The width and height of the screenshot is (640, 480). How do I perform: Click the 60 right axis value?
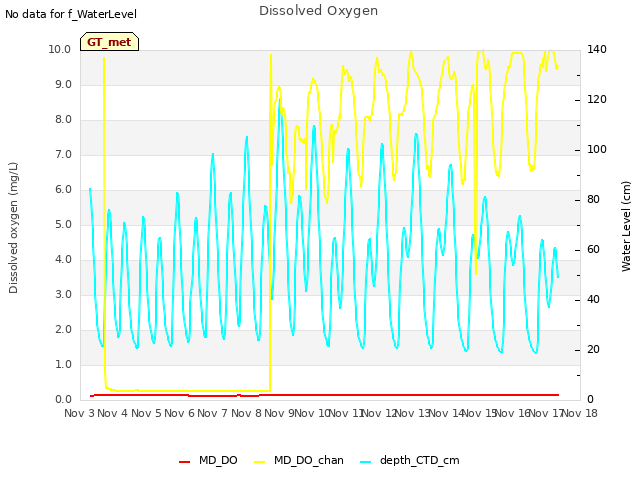pos(593,250)
